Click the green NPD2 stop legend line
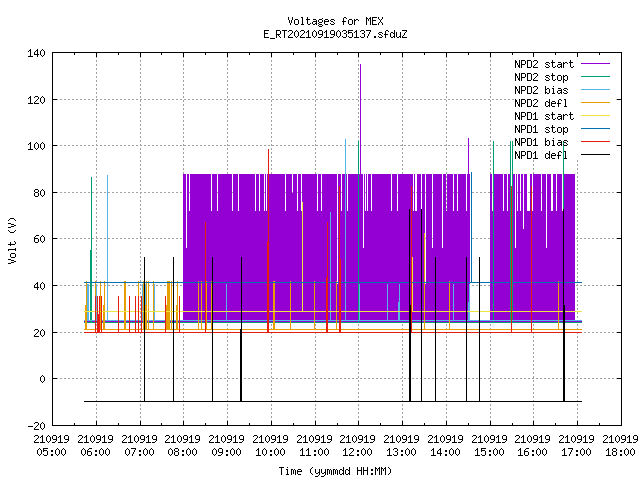 [595, 76]
